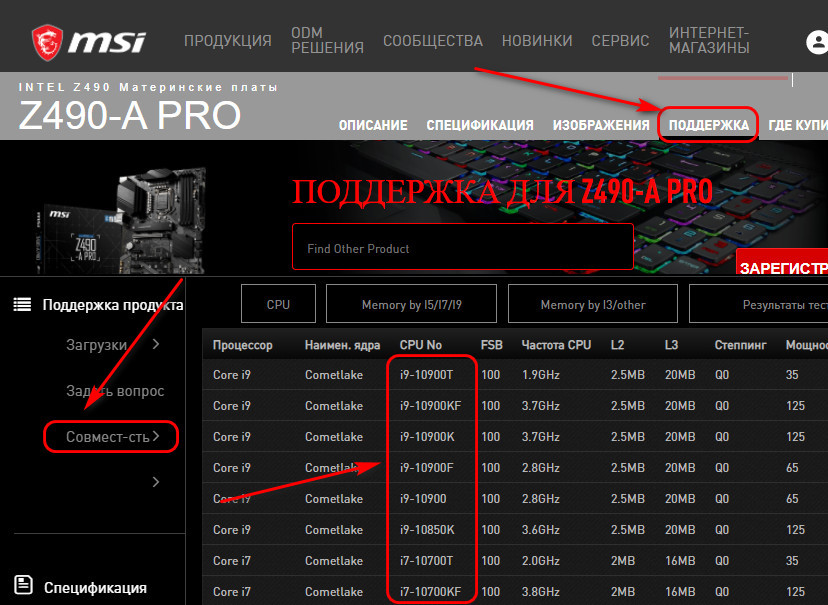The height and width of the screenshot is (605, 828).
Task: Switch to the СПЕЦИФИКАЦИЯ tab
Action: click(480, 125)
